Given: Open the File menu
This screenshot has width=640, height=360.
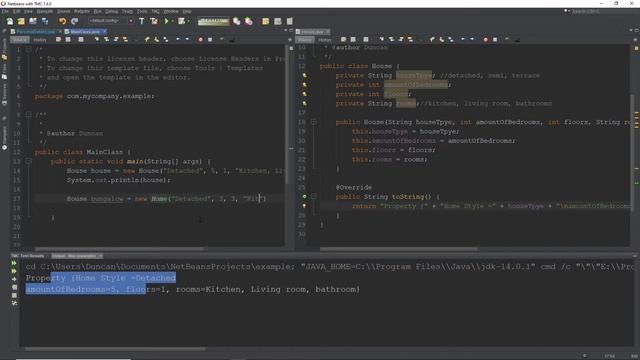Looking at the screenshot, I should point(5,11).
